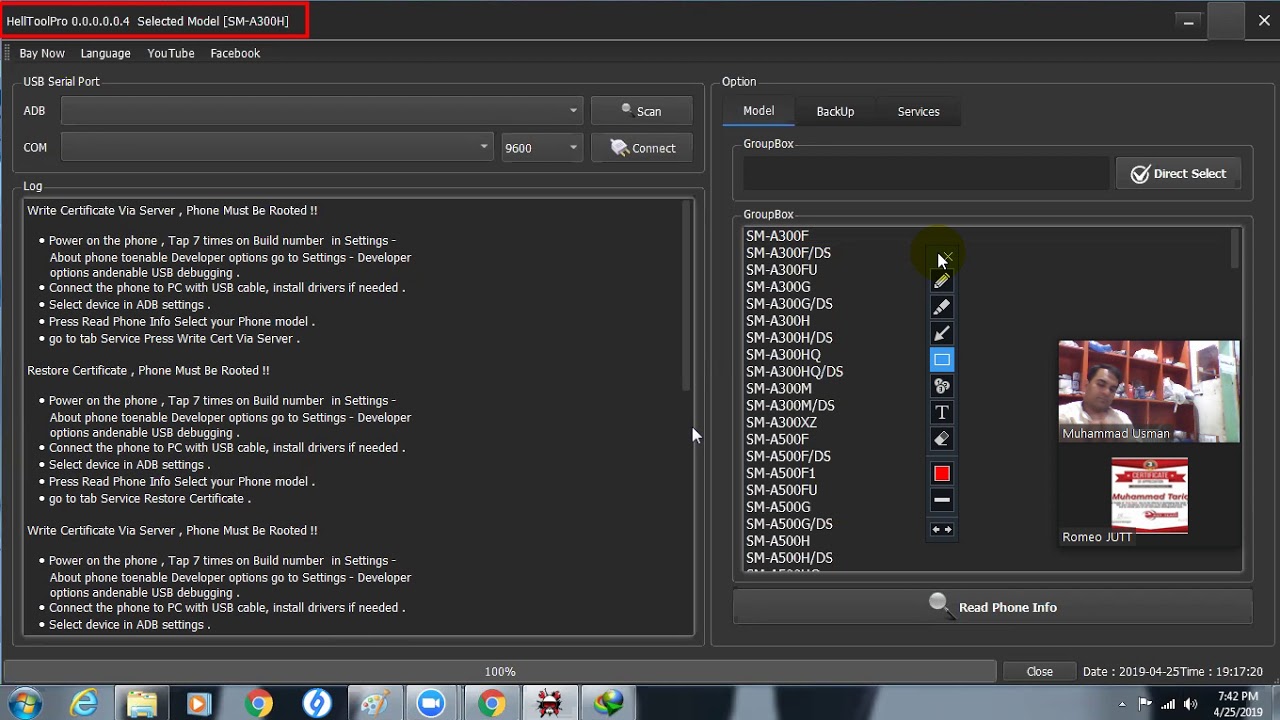Image resolution: width=1280 pixels, height=720 pixels.
Task: Open the Windows Start menu
Action: point(24,704)
